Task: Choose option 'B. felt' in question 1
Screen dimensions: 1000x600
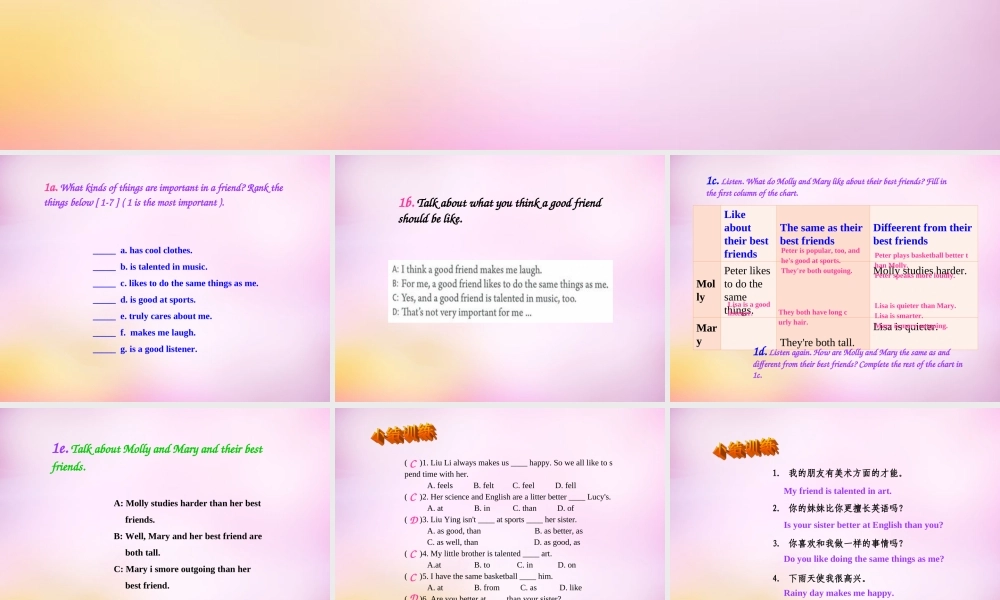Action: tap(483, 485)
